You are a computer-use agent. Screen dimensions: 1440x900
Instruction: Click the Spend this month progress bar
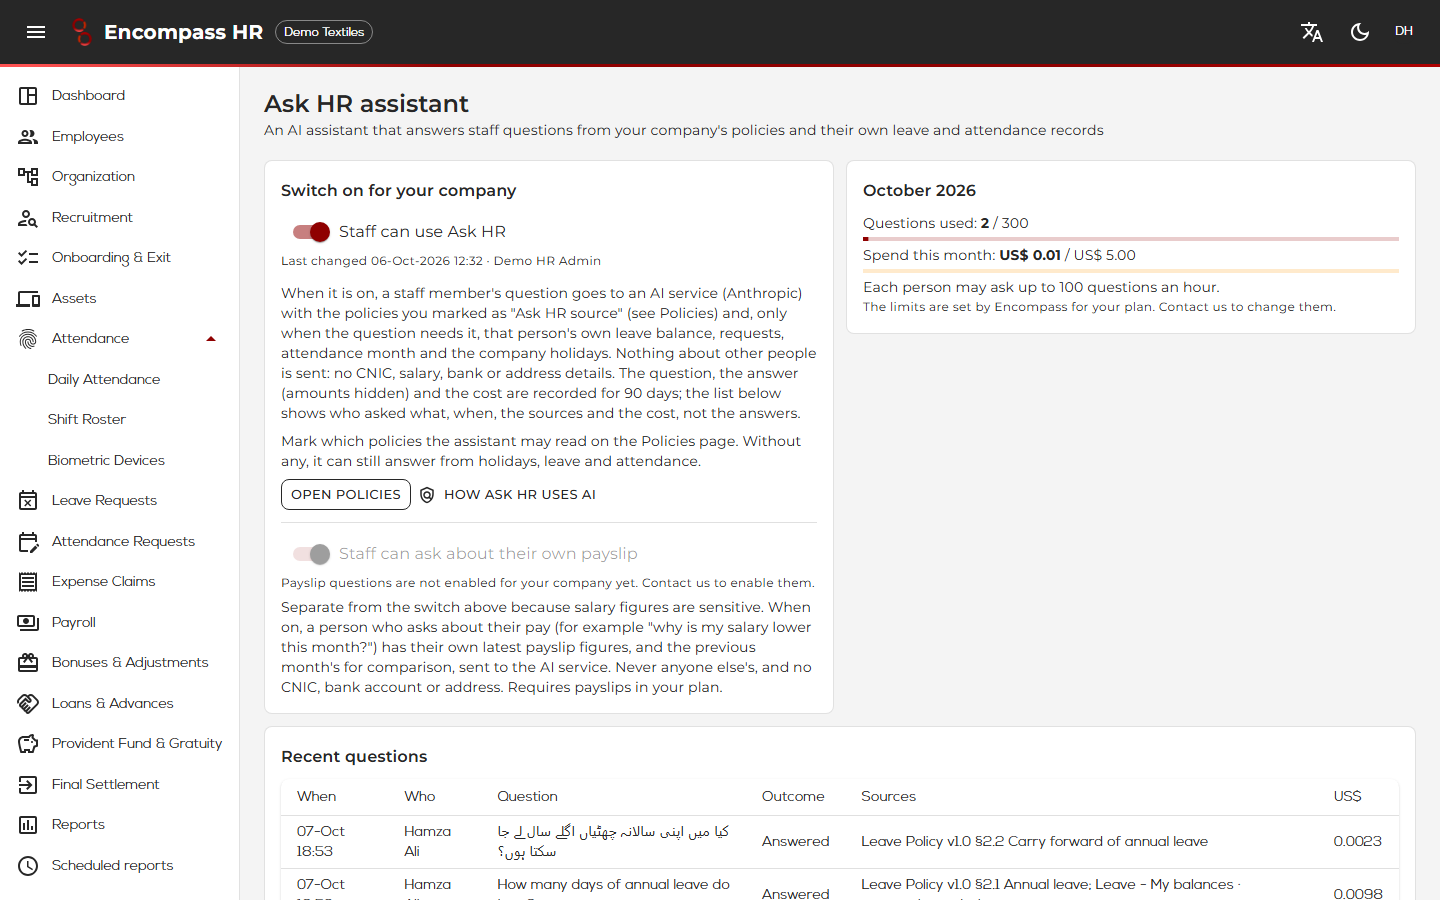(1131, 271)
